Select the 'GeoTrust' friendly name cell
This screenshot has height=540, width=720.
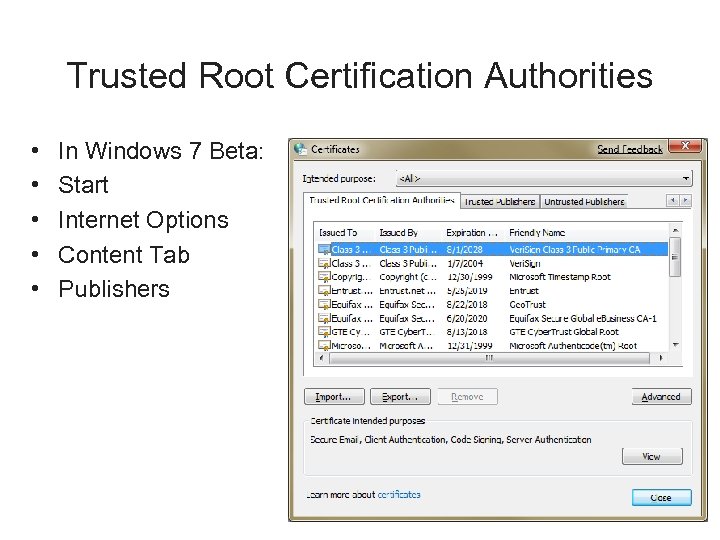527,304
